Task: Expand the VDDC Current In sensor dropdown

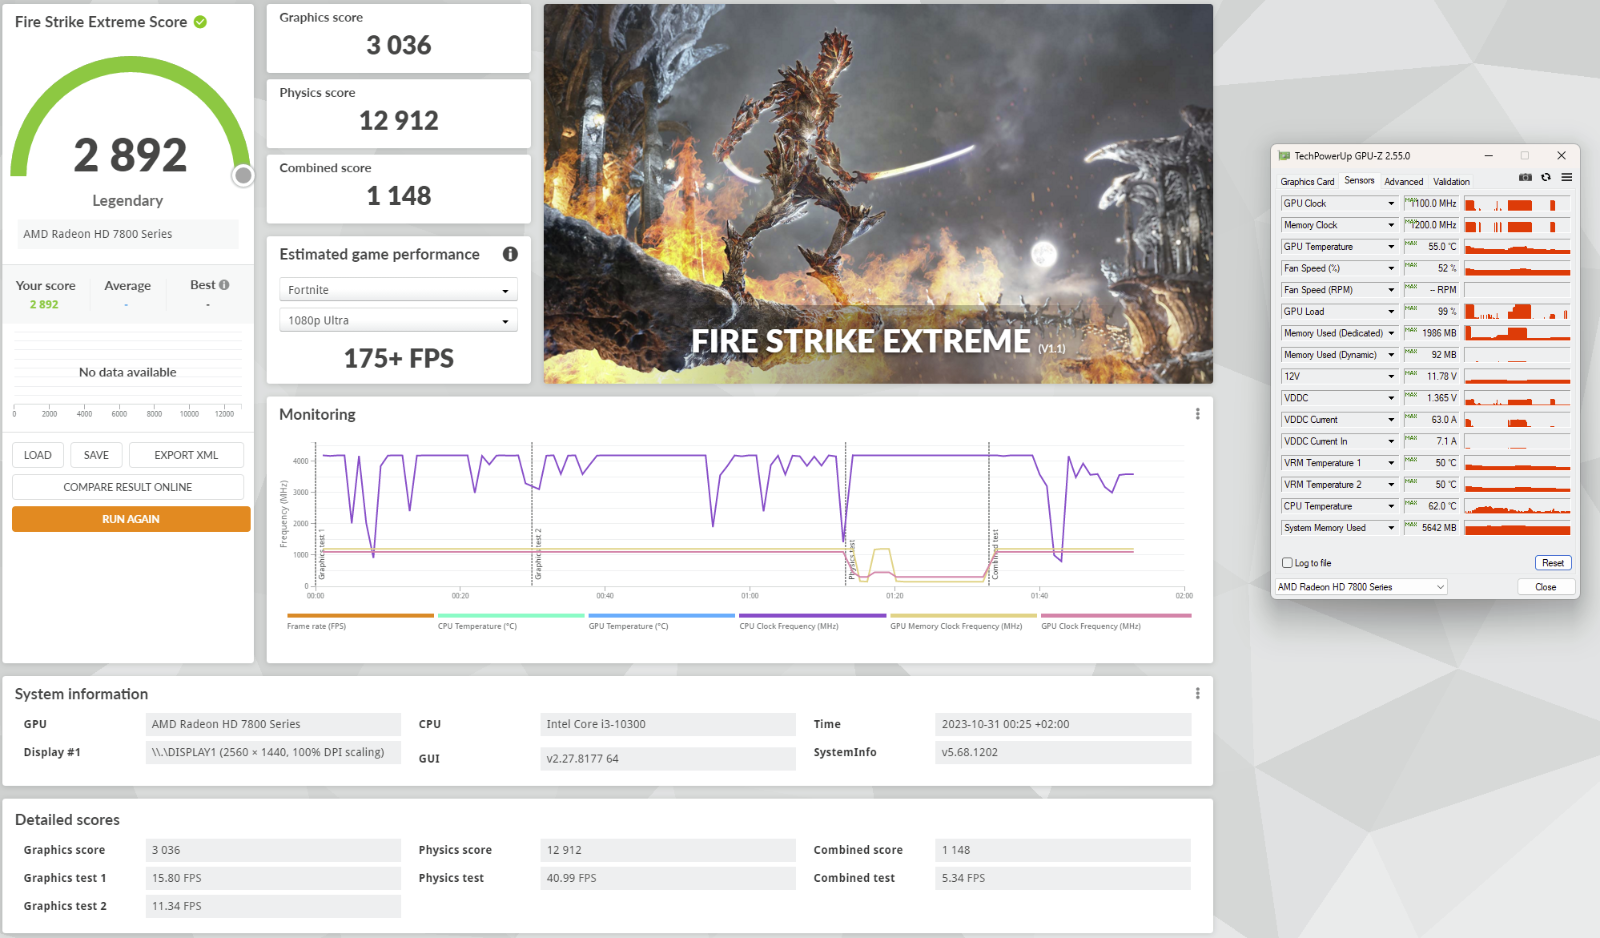Action: pos(1390,441)
